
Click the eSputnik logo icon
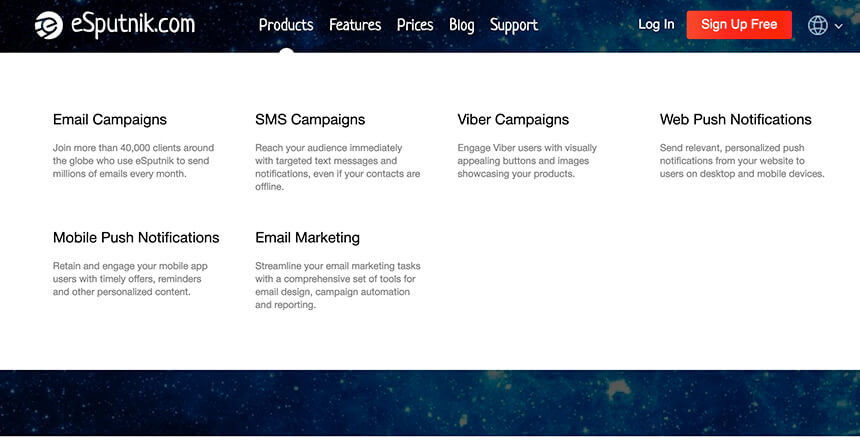click(48, 25)
